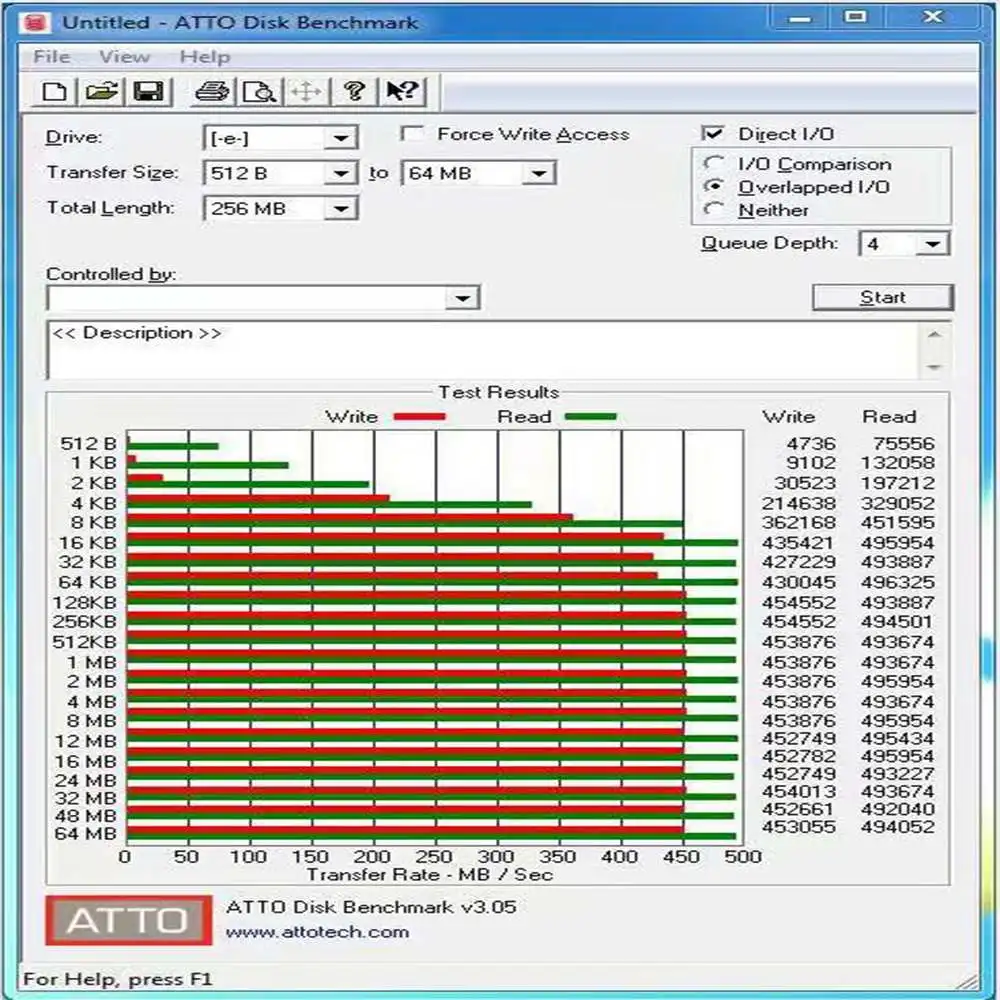Click write value 453055

point(798,827)
